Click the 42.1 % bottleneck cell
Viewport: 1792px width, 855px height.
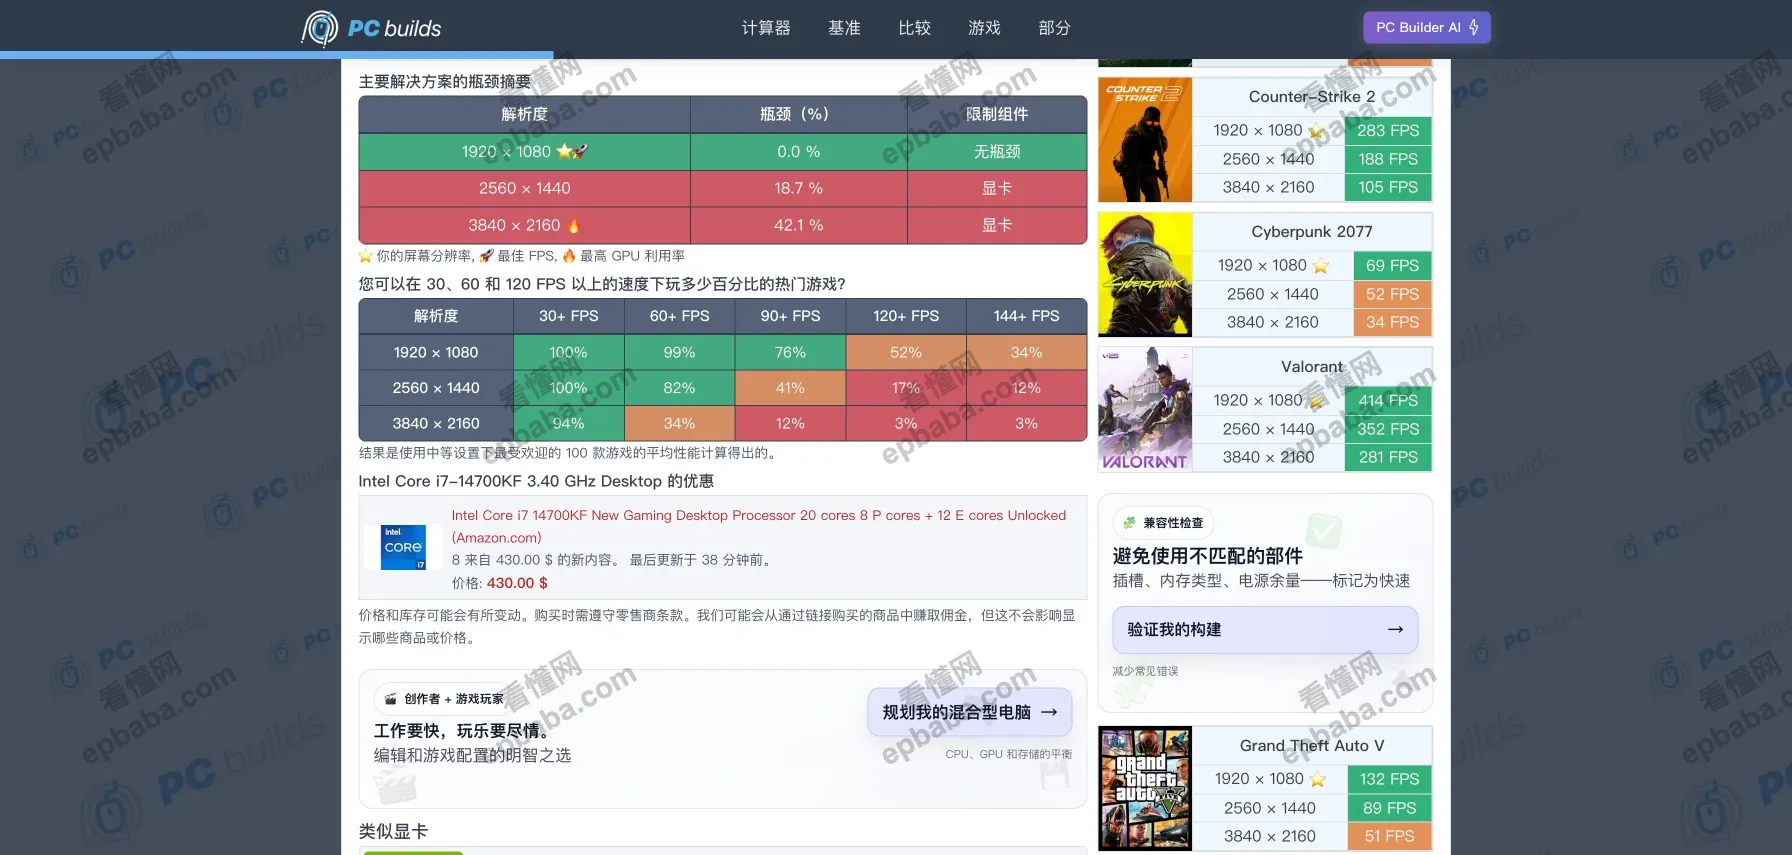pos(798,225)
